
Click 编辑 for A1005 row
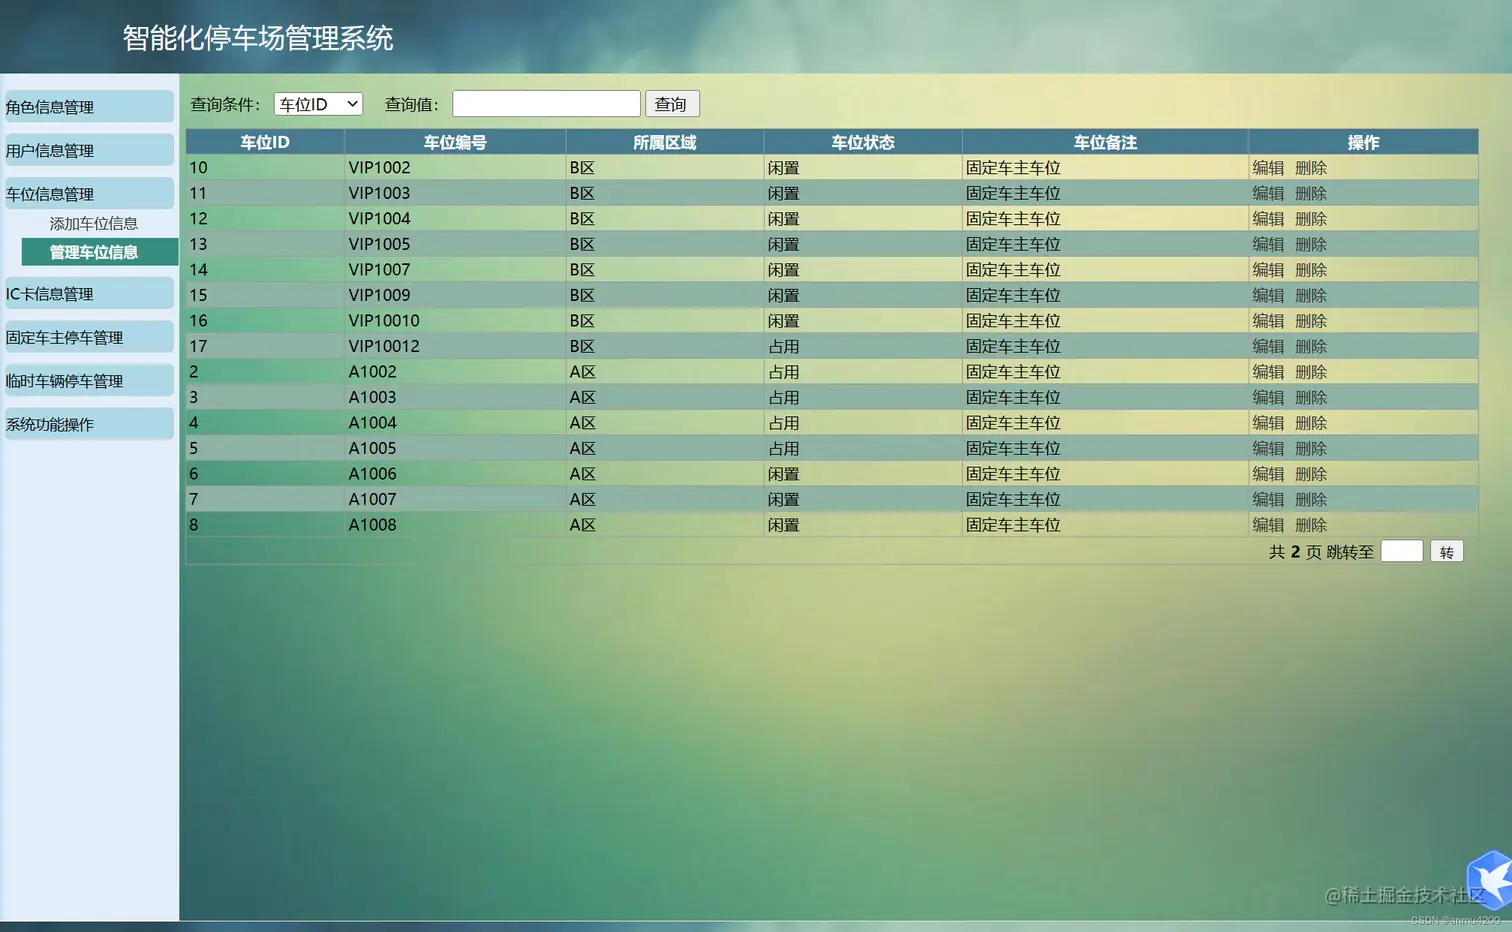(x=1268, y=448)
